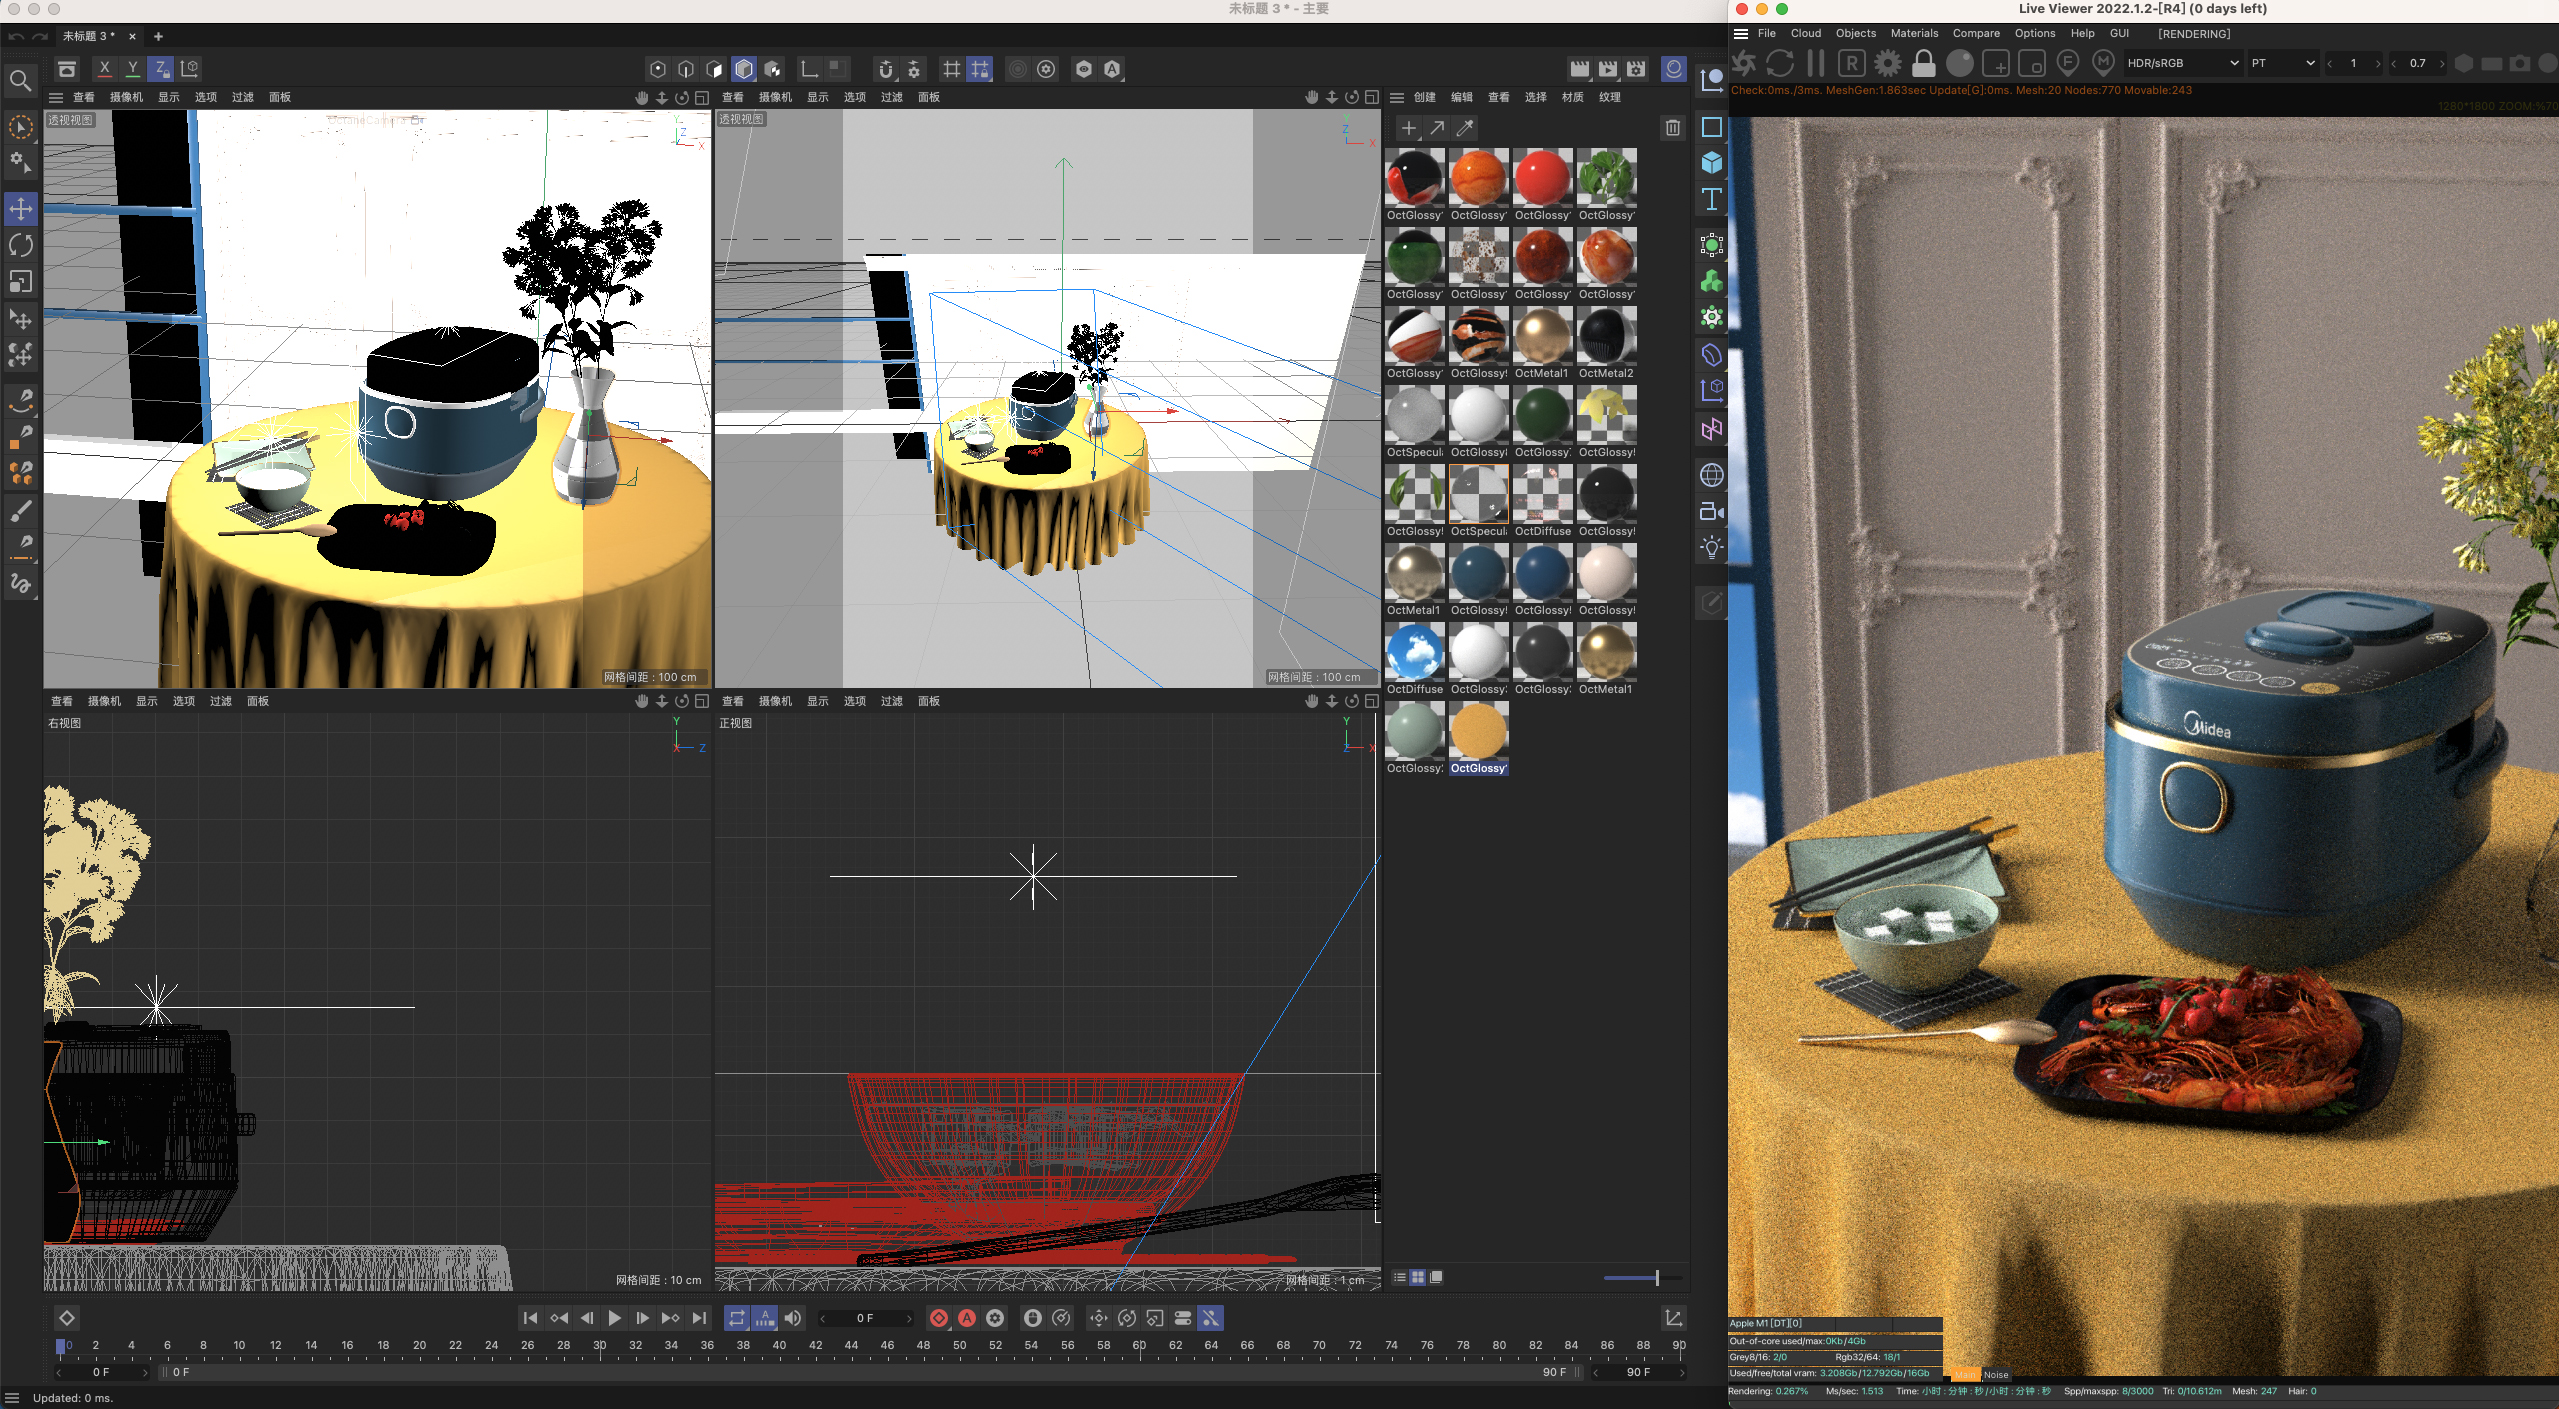Open the 摄像机 menu in top-left viewport
This screenshot has width=2559, height=1409.
[x=126, y=97]
